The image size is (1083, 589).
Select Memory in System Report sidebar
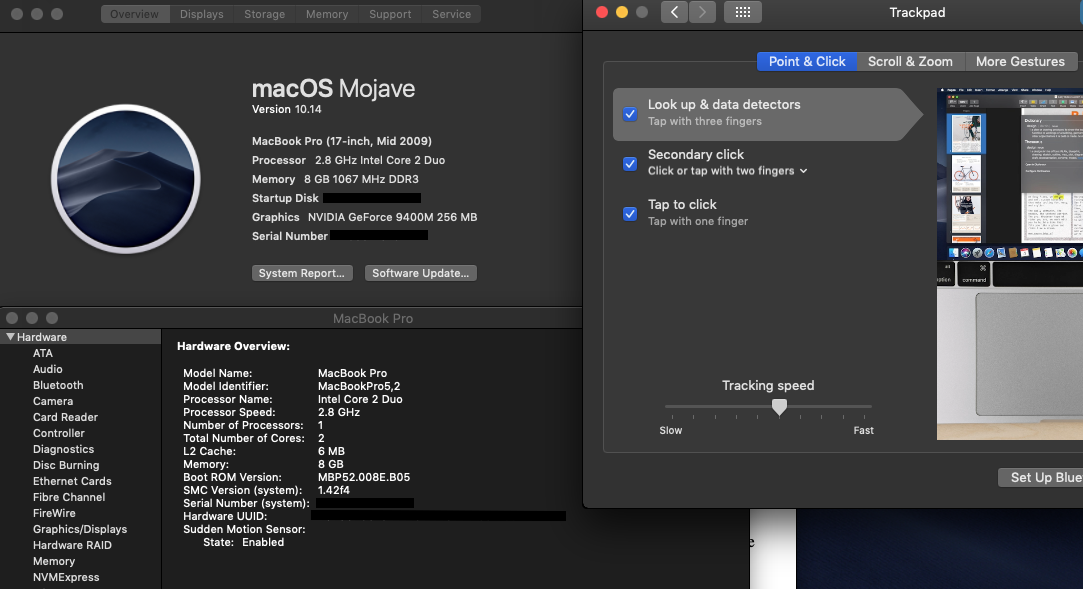coord(54,561)
